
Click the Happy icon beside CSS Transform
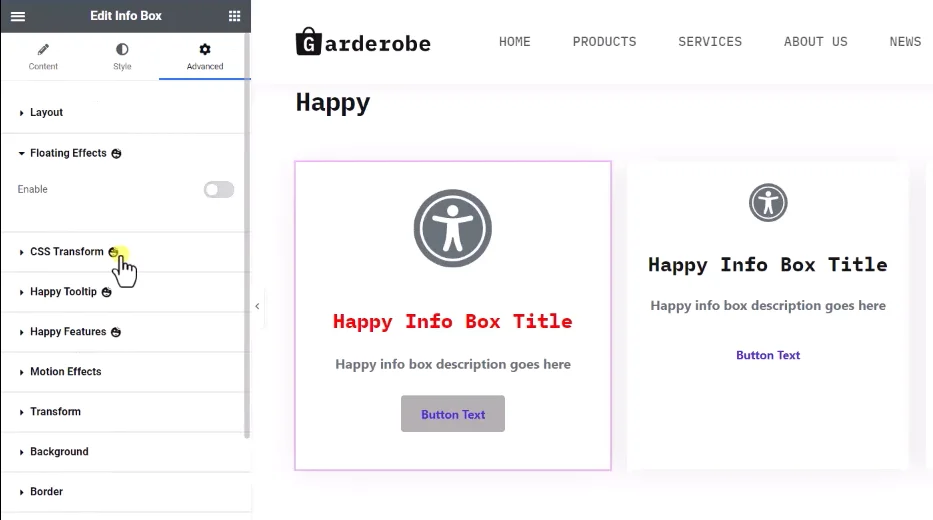coord(113,252)
